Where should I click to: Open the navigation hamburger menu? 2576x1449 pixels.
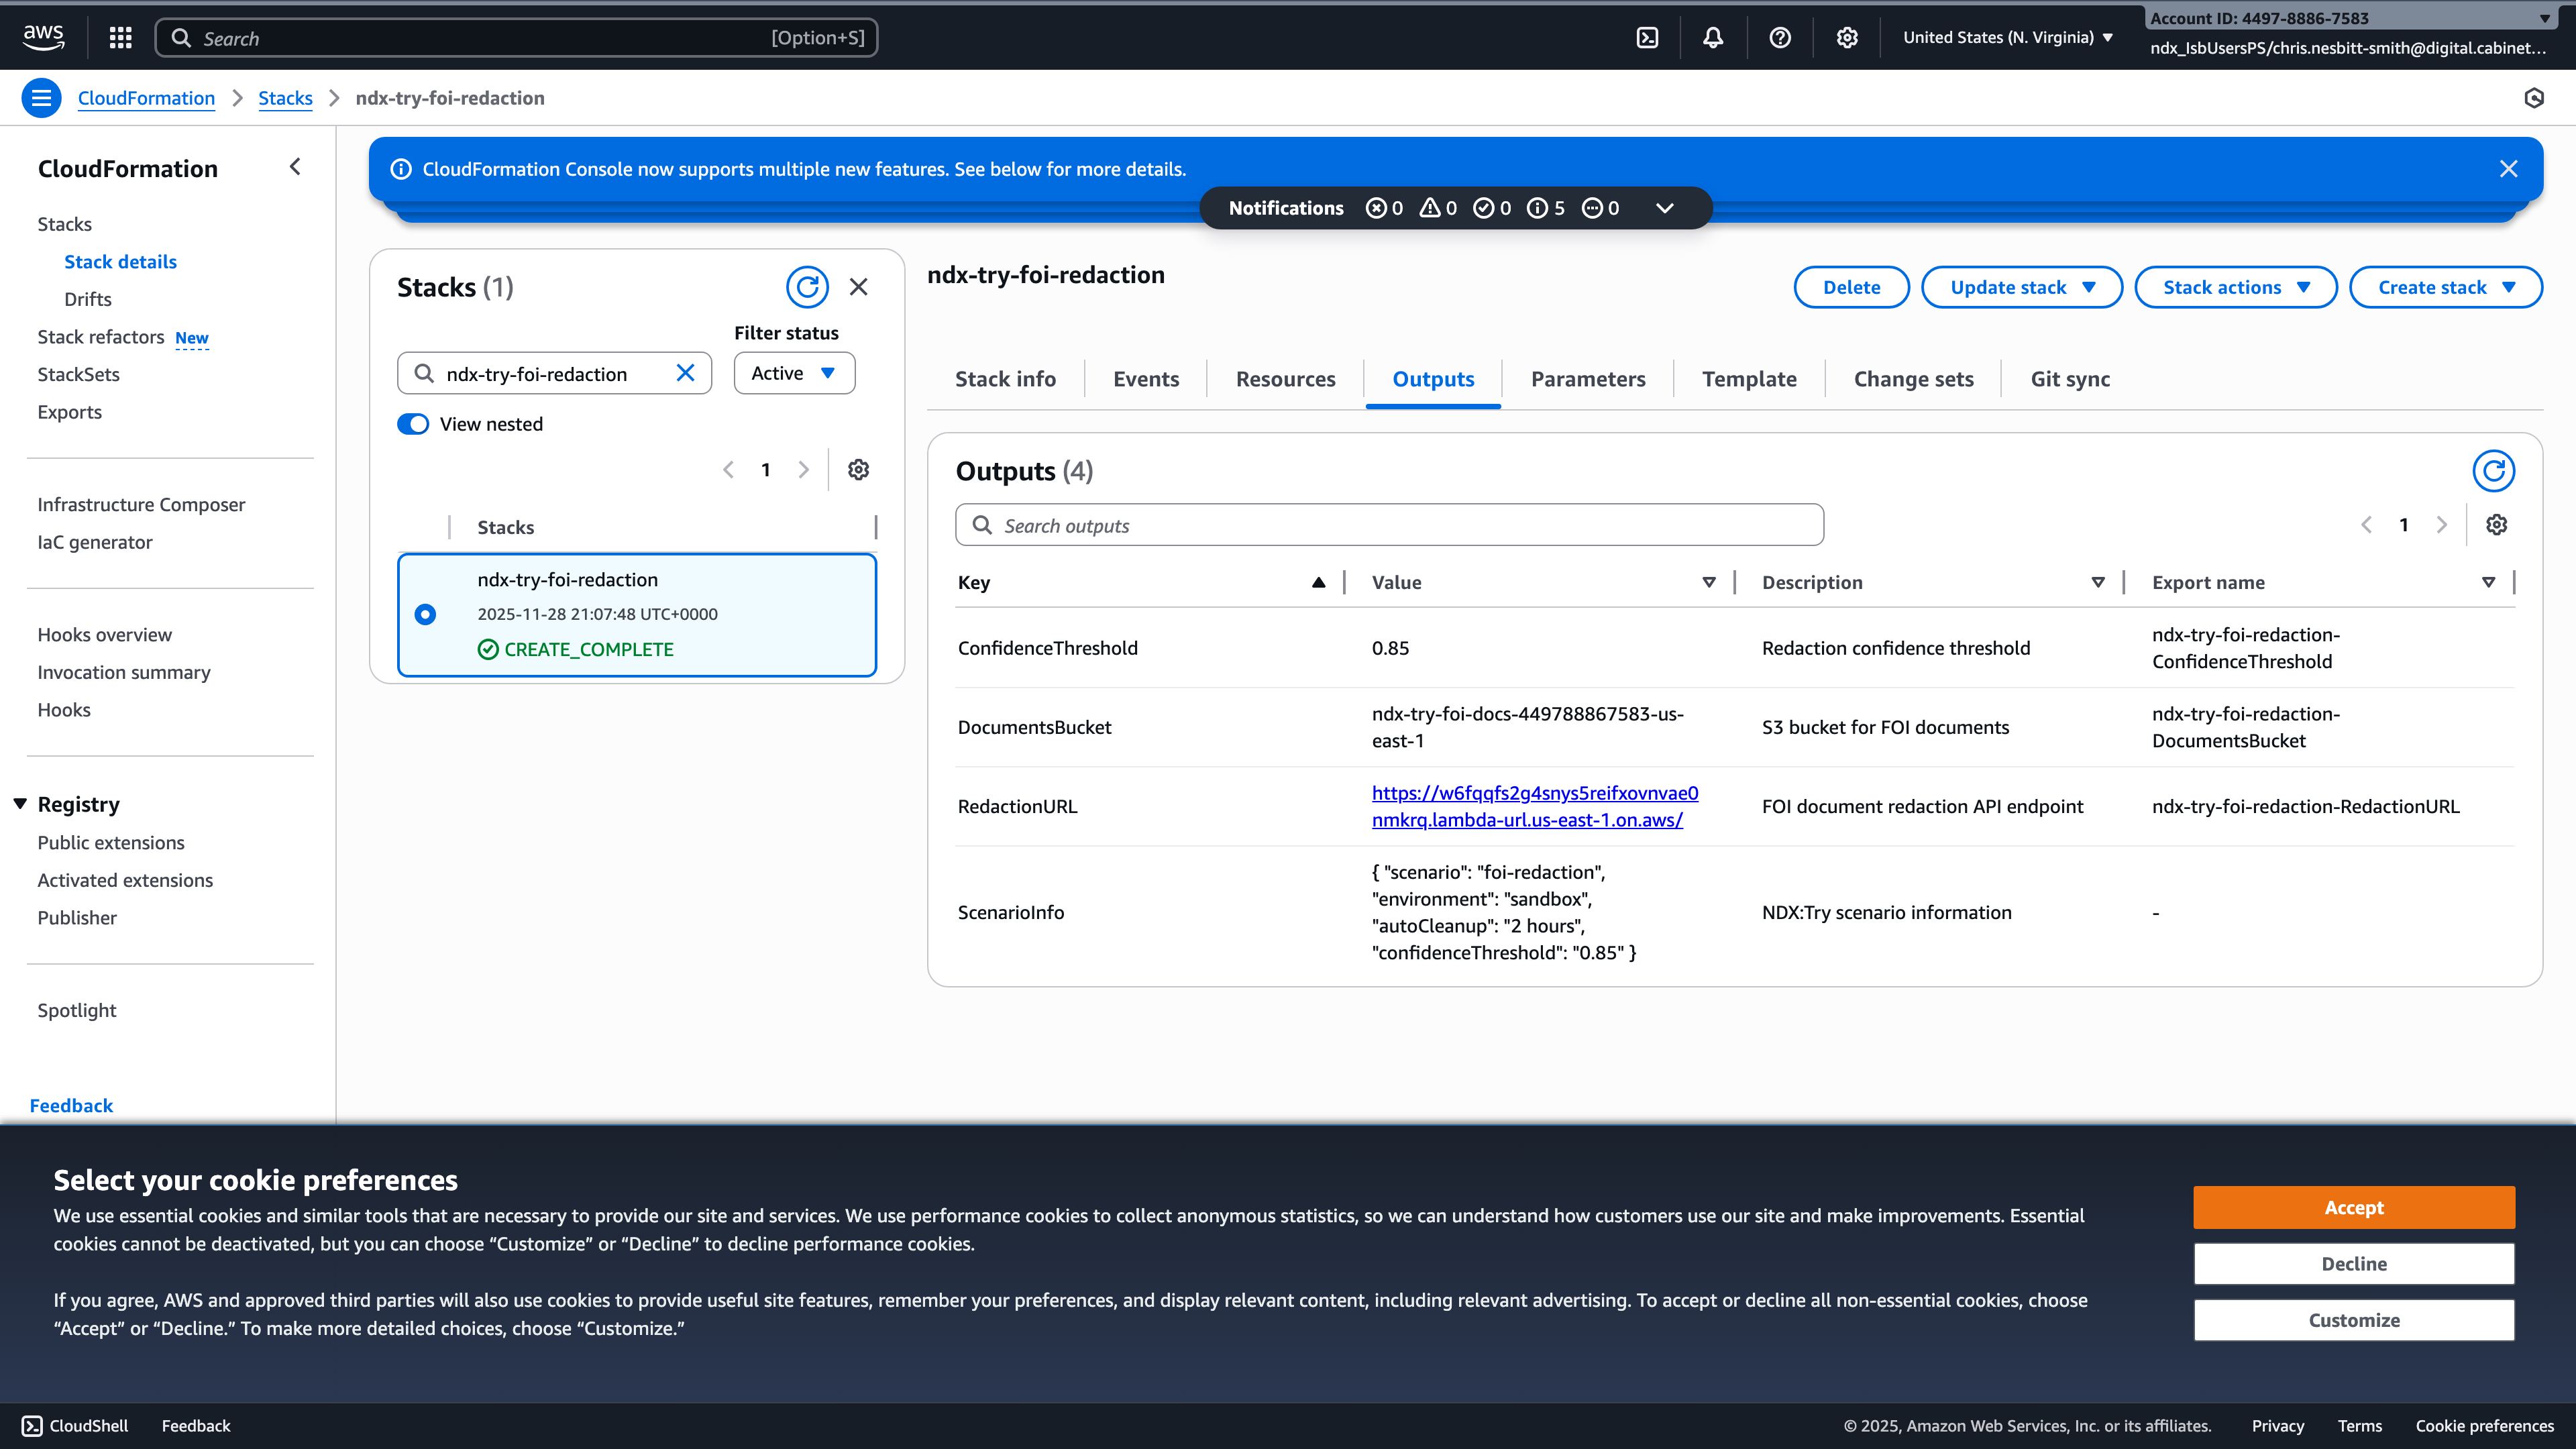click(41, 97)
